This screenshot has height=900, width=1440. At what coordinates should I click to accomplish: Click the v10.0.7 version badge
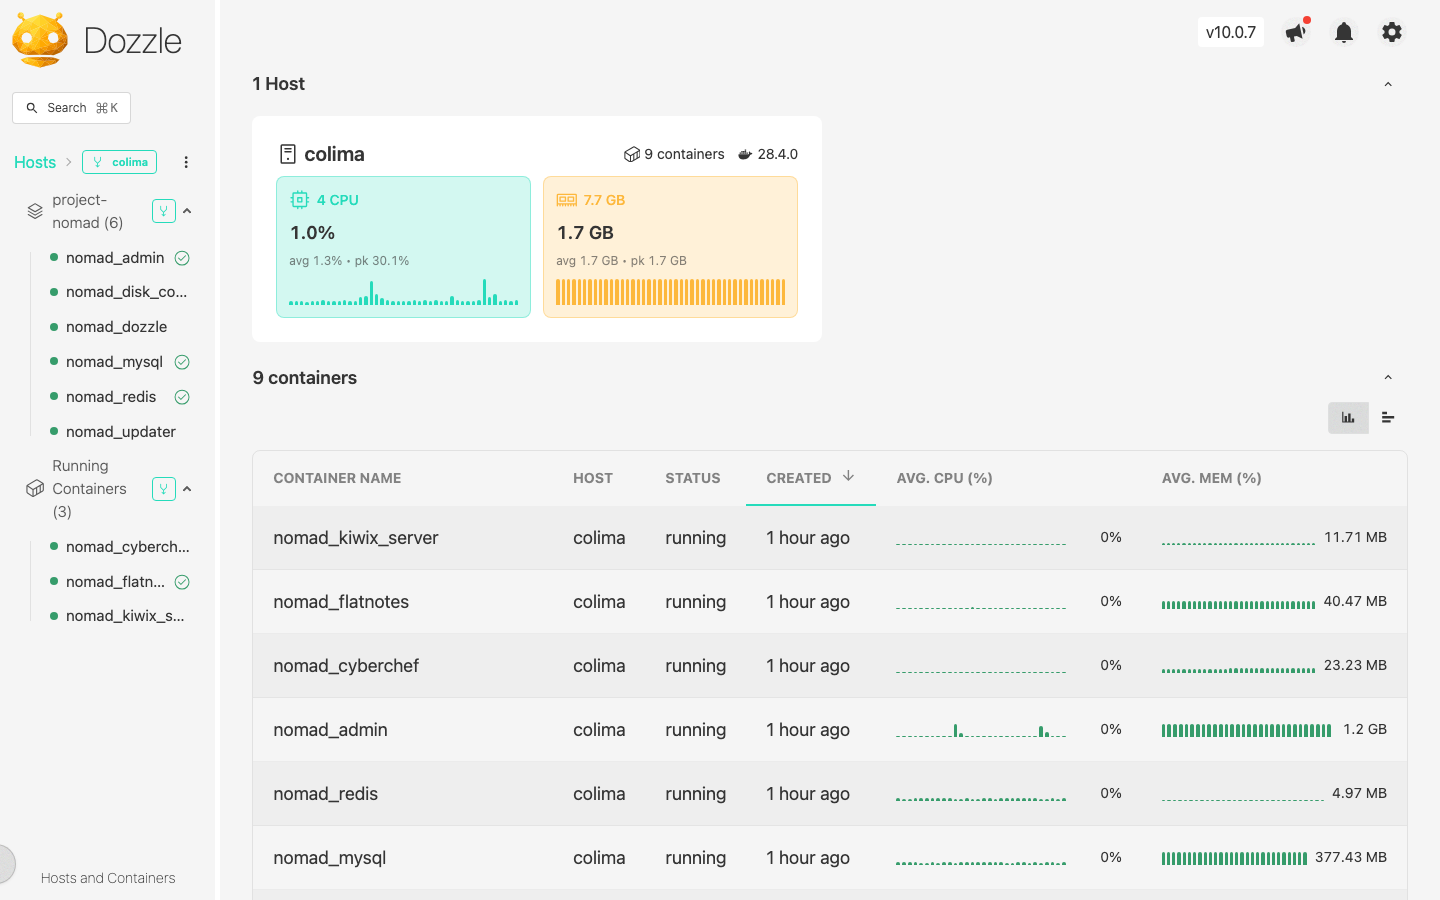(1231, 32)
